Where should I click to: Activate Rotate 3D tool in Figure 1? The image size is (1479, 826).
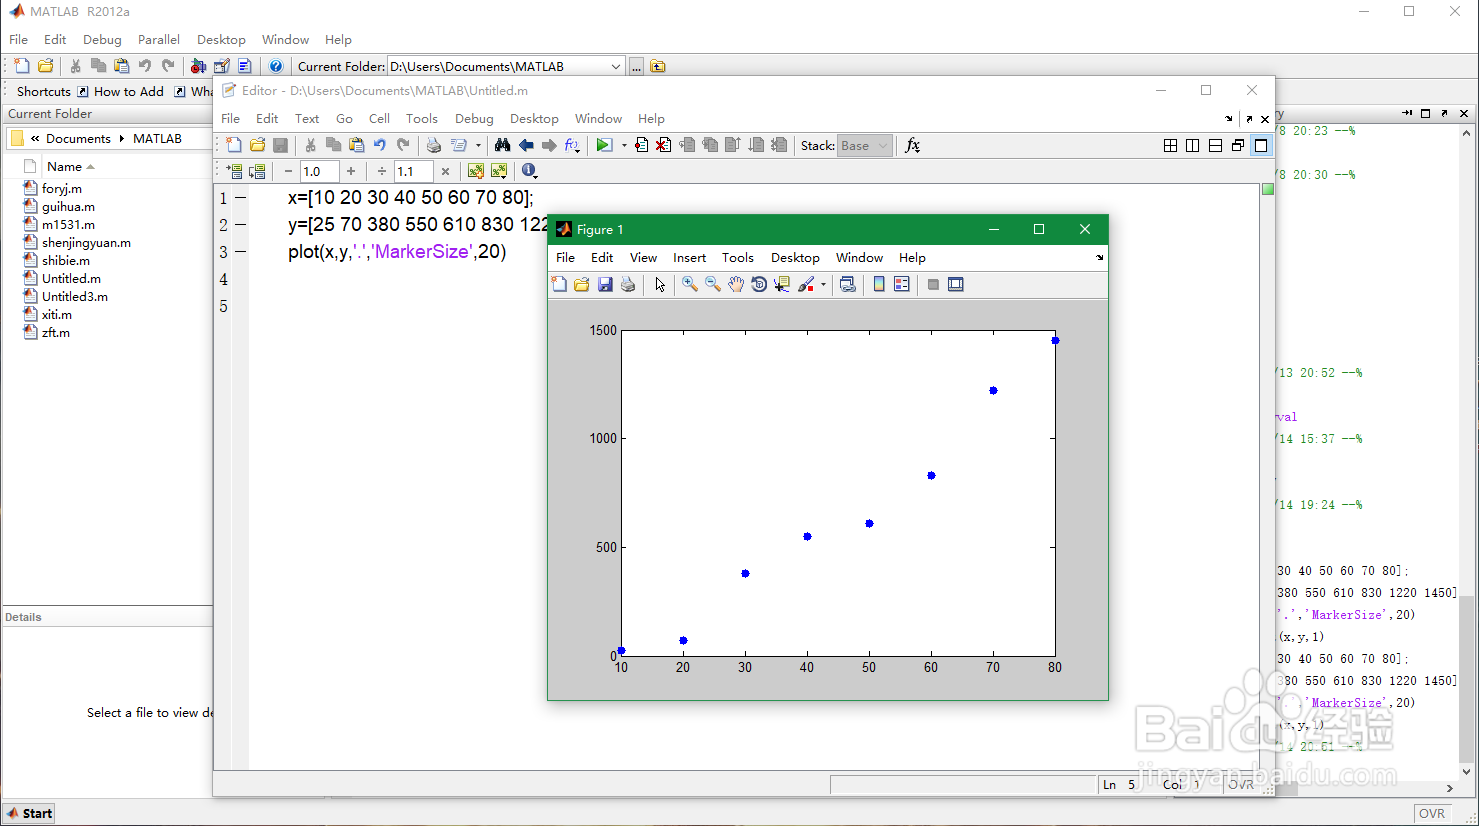tap(759, 285)
